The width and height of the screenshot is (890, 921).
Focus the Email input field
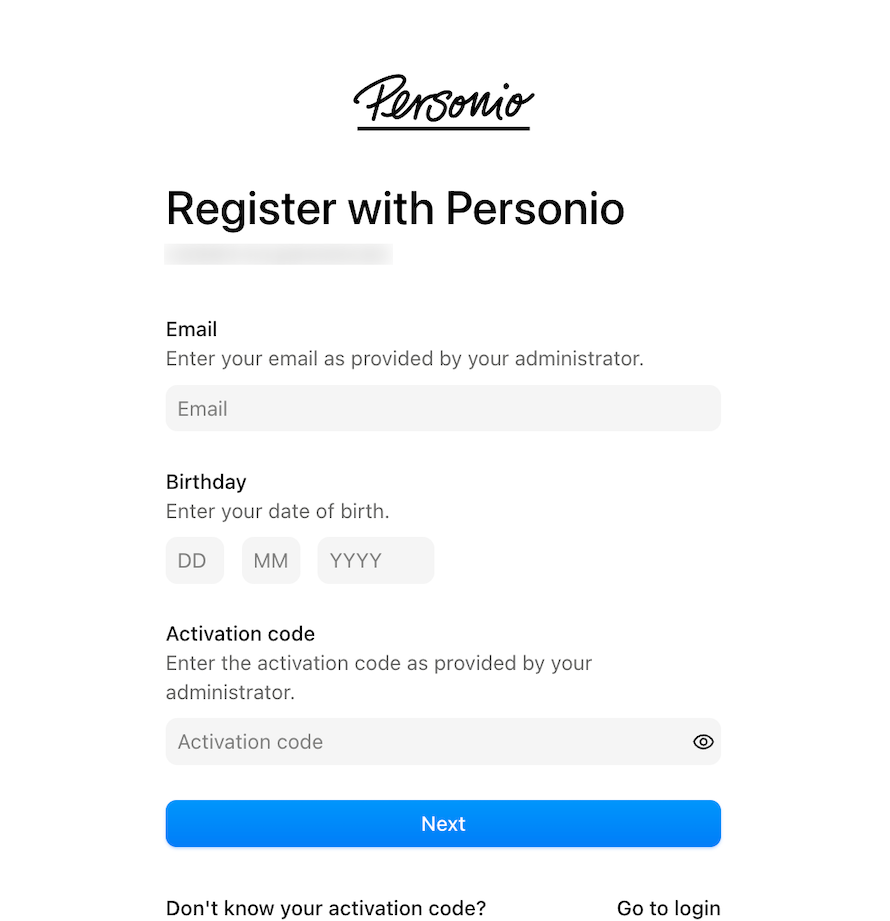coord(443,408)
